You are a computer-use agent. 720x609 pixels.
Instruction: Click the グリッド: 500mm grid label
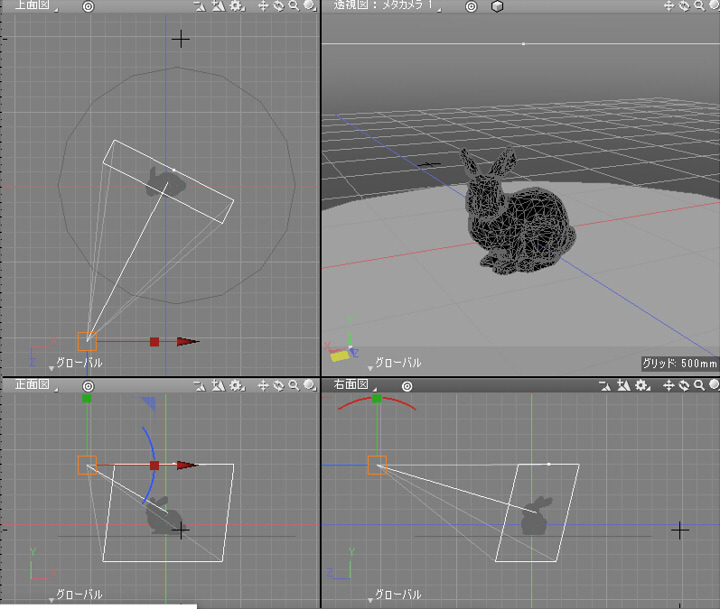coord(679,364)
